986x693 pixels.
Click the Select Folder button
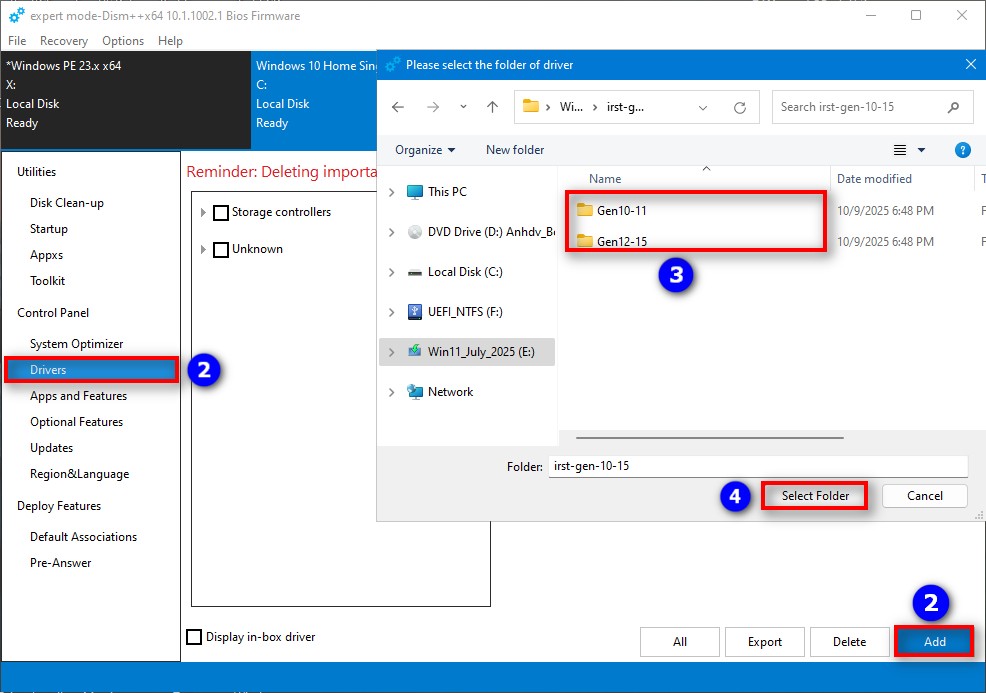point(815,496)
